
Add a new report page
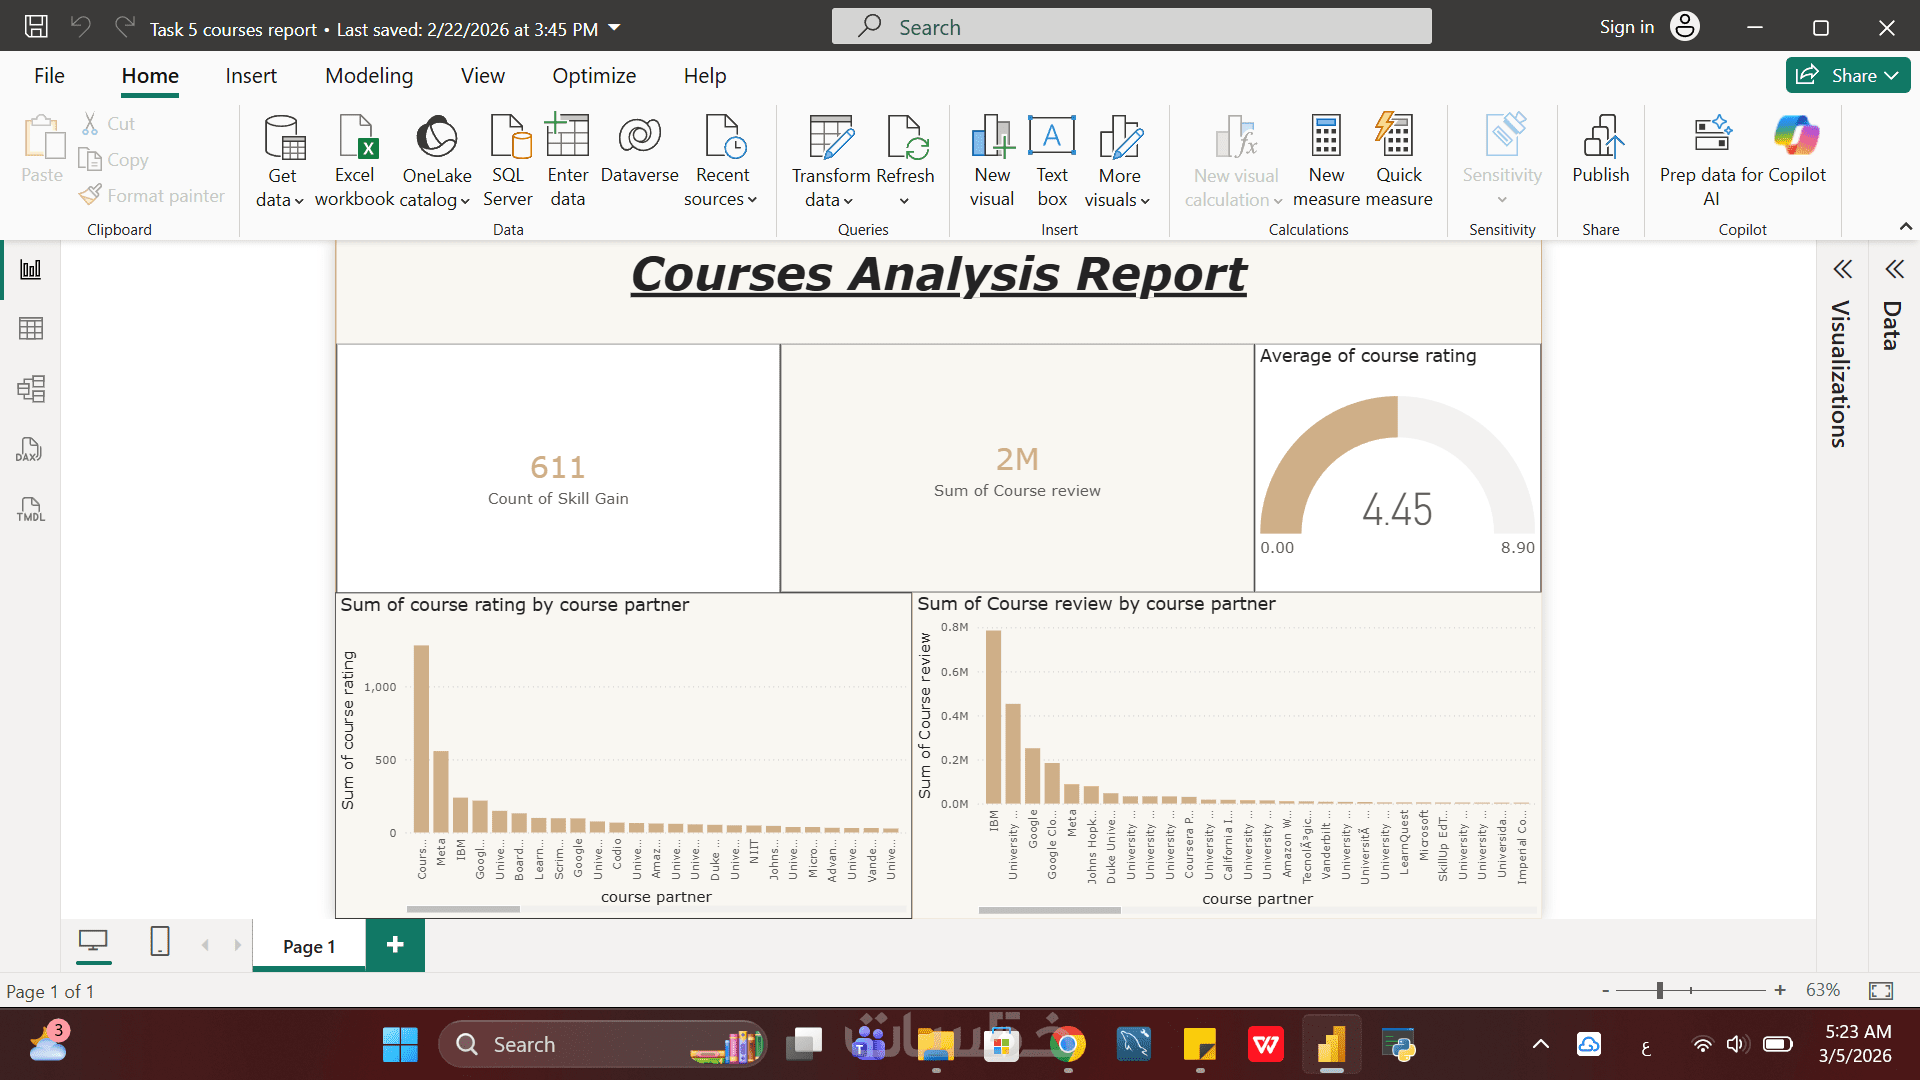[395, 945]
